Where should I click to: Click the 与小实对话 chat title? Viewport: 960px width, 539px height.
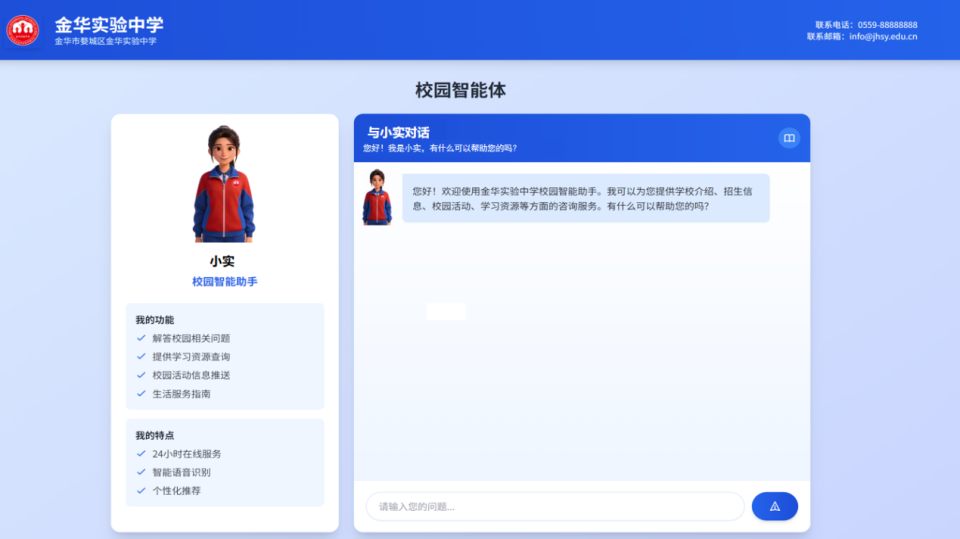(398, 132)
